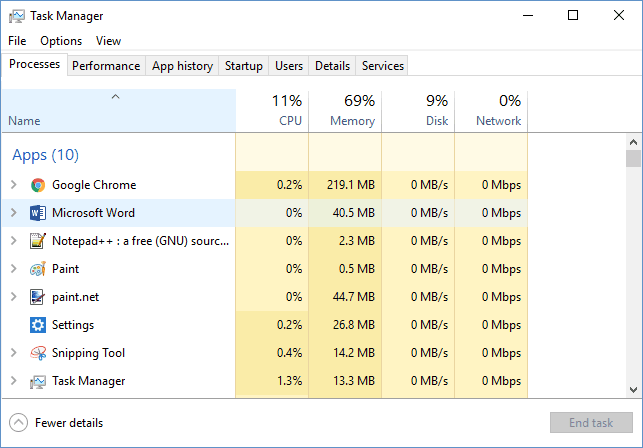The height and width of the screenshot is (448, 643).
Task: Click the End task button
Action: [x=591, y=423]
